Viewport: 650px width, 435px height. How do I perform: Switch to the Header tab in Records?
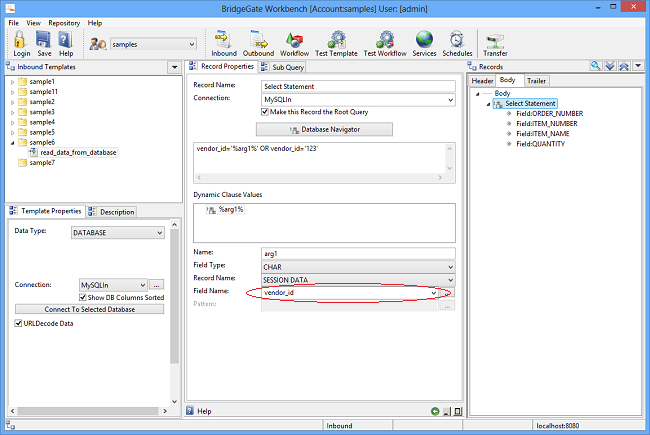482,81
